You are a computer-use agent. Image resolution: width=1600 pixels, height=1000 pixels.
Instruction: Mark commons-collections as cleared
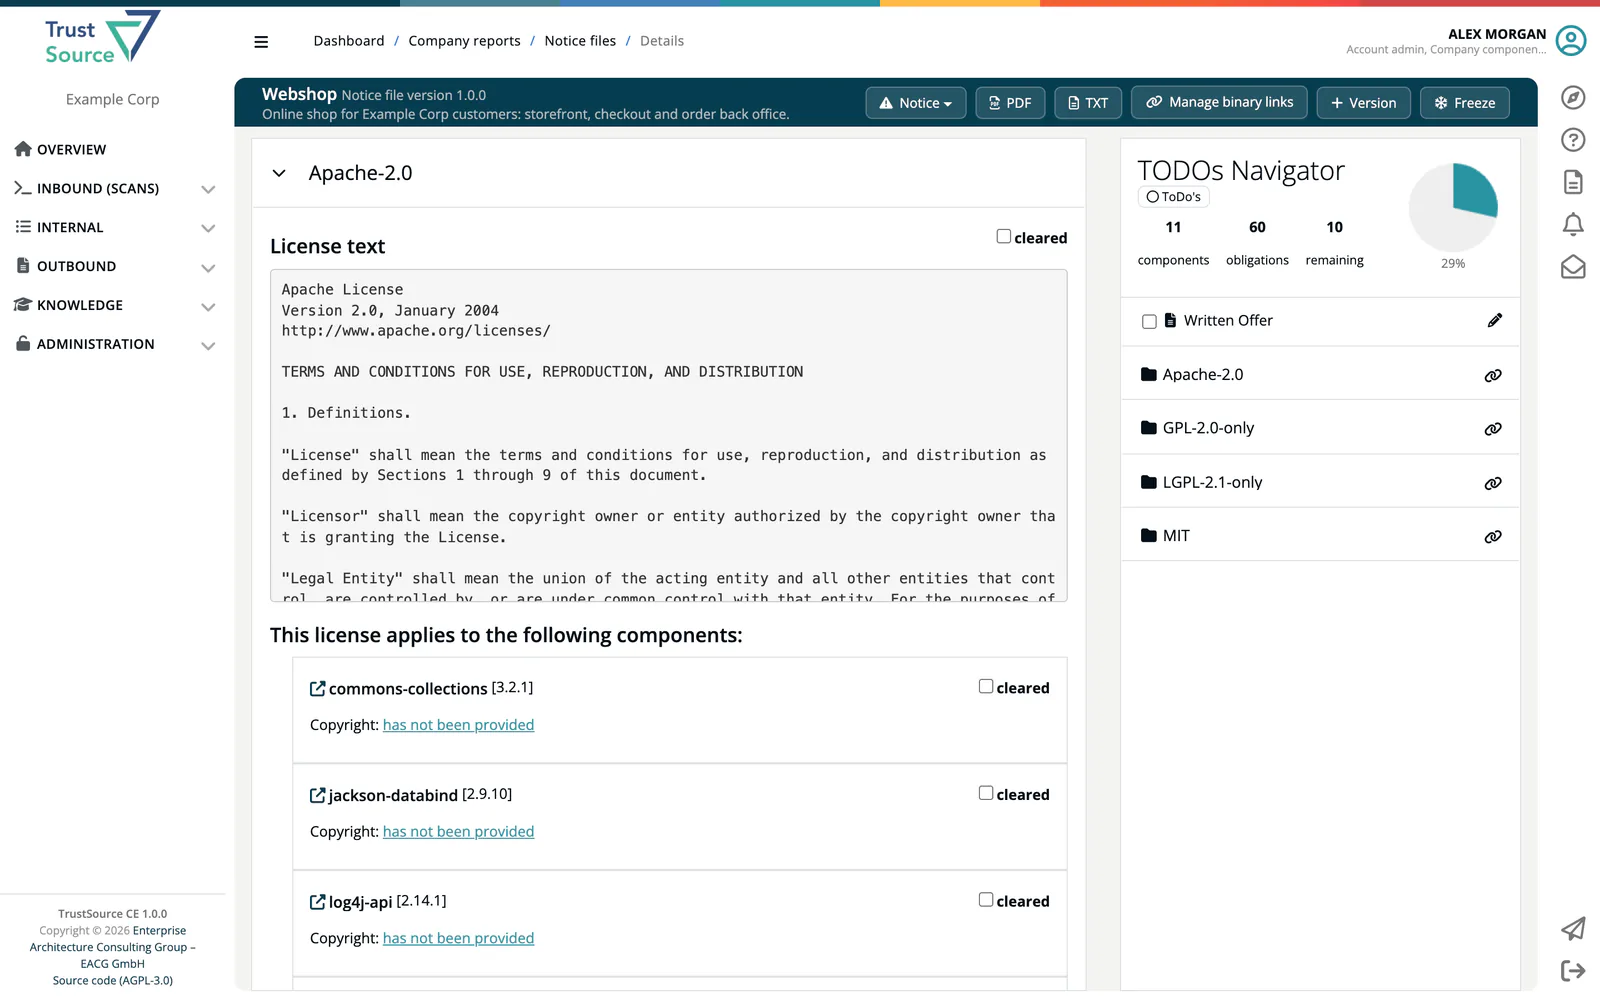986,687
